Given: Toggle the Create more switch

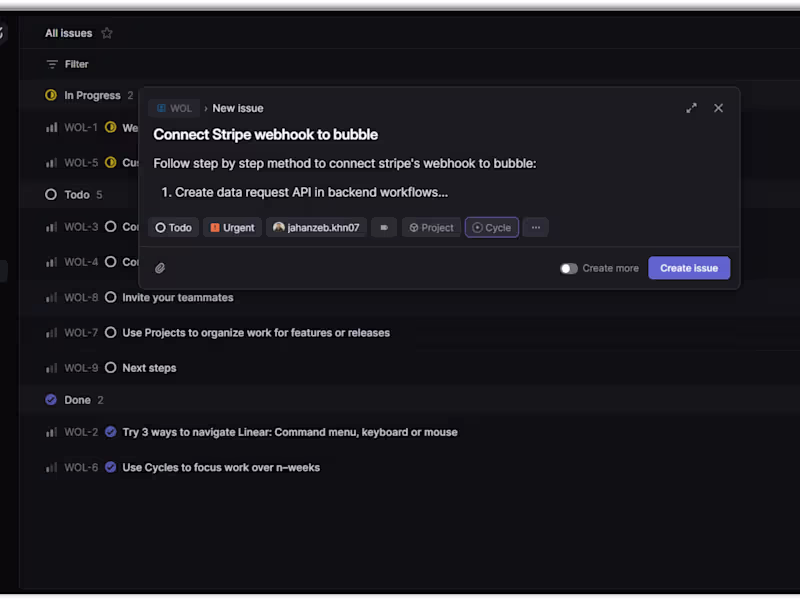Looking at the screenshot, I should [x=569, y=268].
